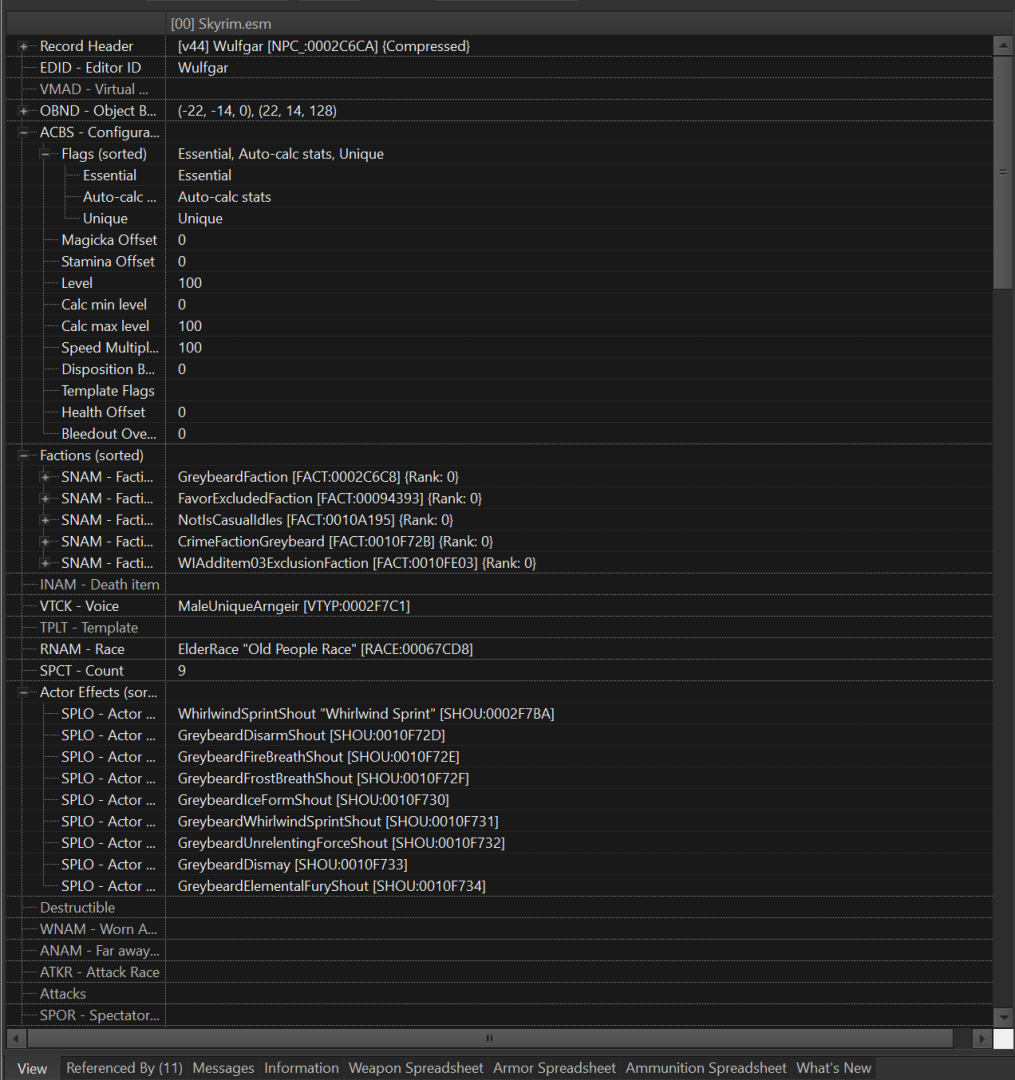Select the ATKR - Attack Race row
This screenshot has width=1015, height=1080.
pyautogui.click(x=499, y=973)
